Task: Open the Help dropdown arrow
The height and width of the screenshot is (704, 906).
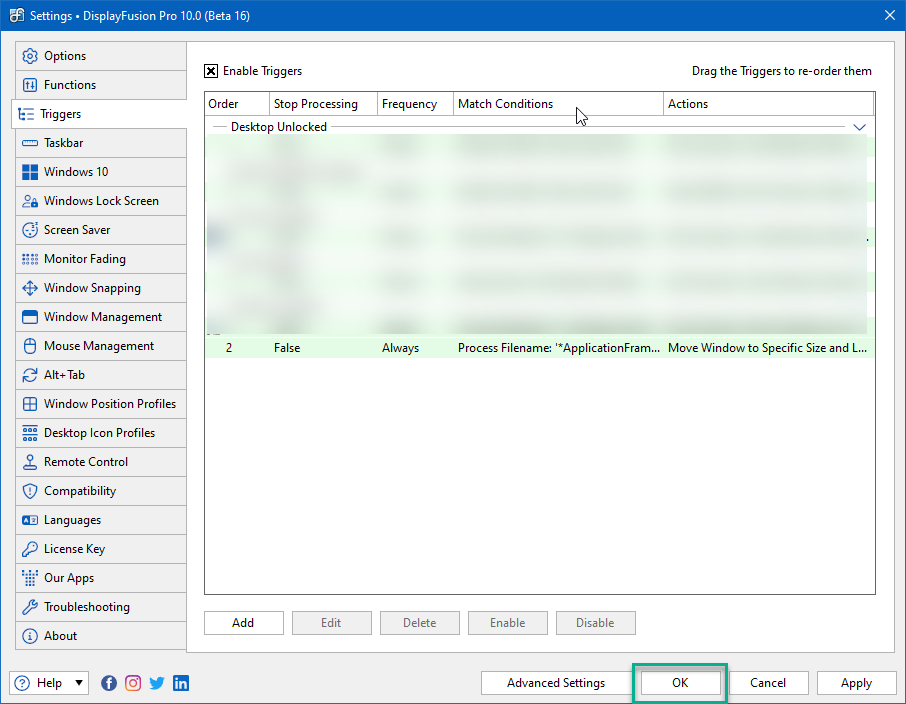Action: [79, 683]
